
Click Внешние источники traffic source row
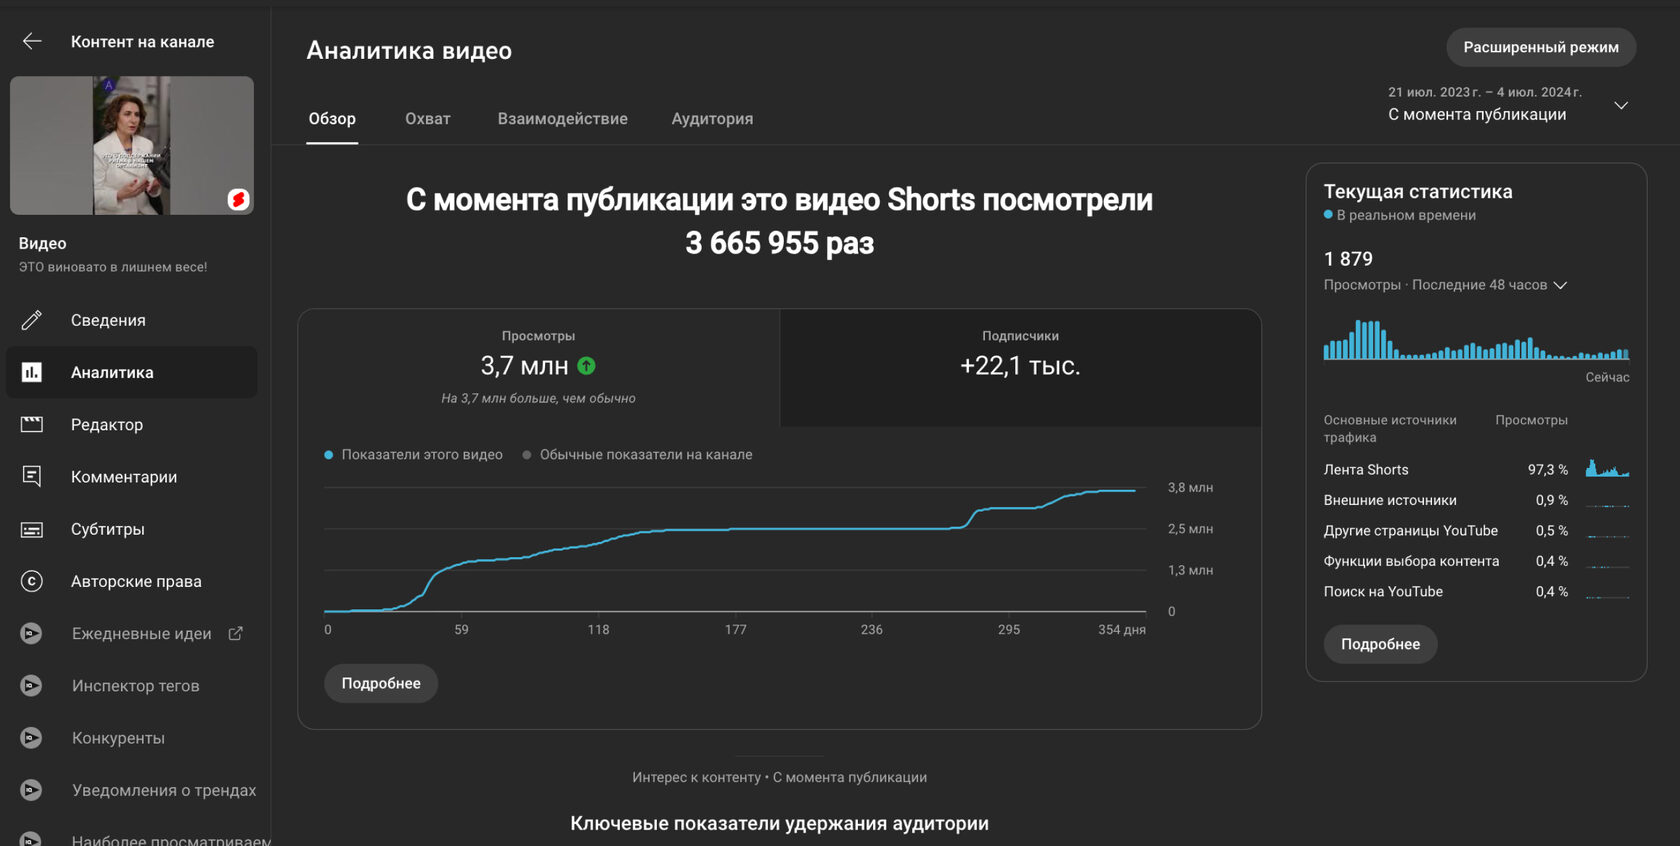pos(1476,500)
